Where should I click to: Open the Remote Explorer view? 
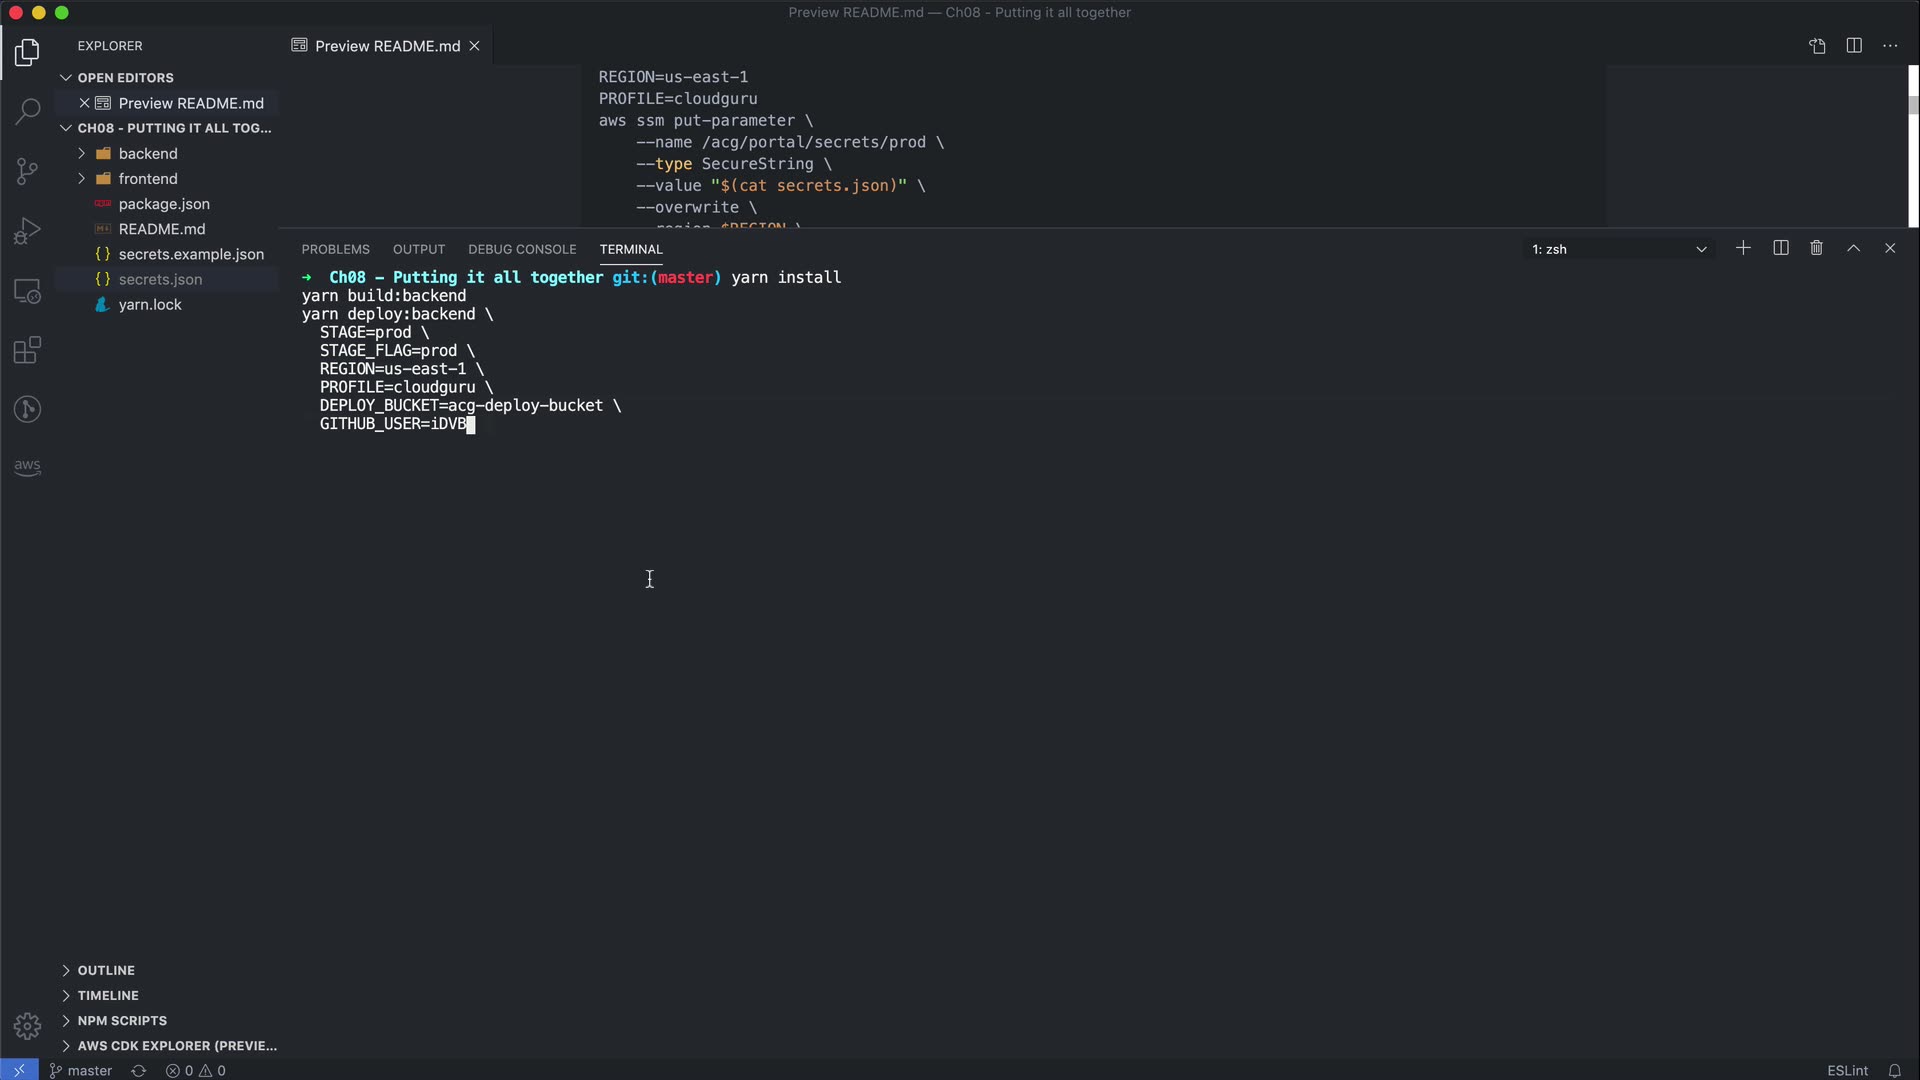coord(27,291)
